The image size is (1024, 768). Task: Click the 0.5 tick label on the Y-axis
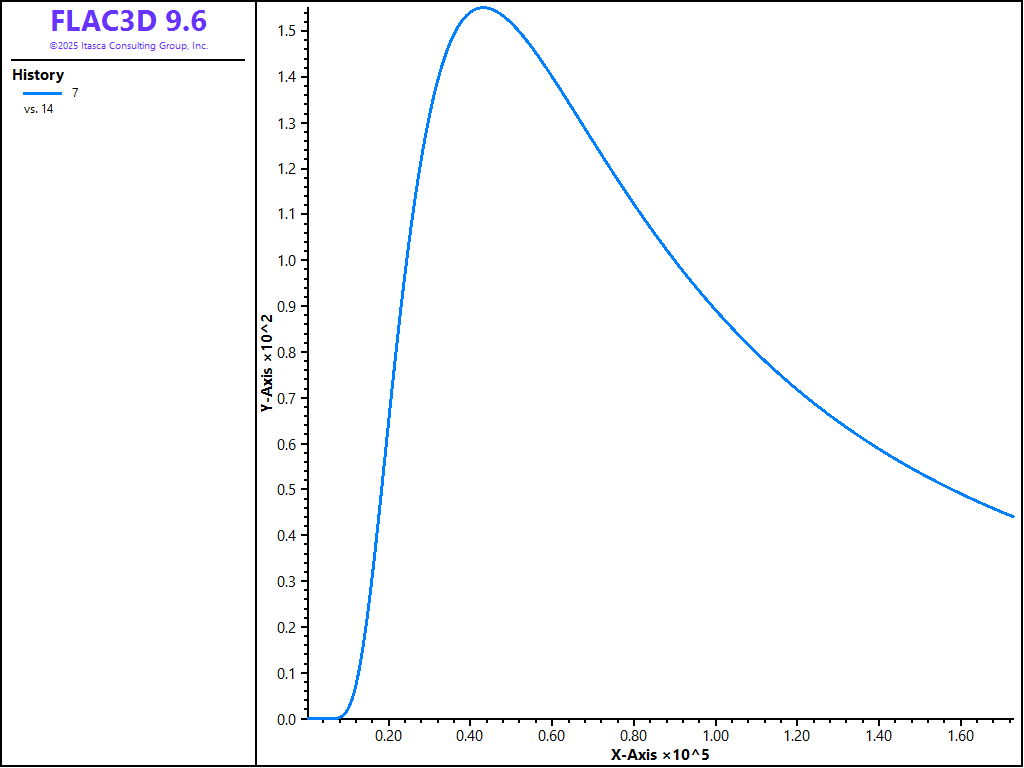tap(285, 490)
